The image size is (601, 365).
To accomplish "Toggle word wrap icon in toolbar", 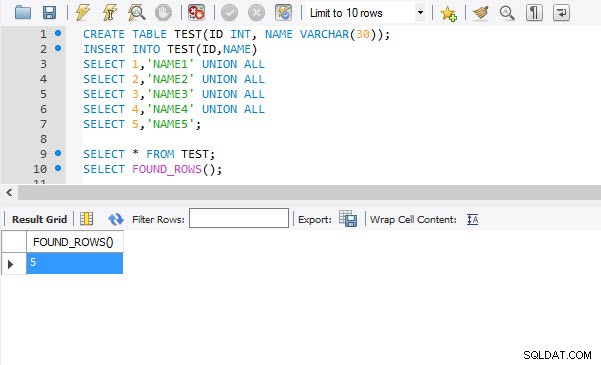I will pos(562,13).
